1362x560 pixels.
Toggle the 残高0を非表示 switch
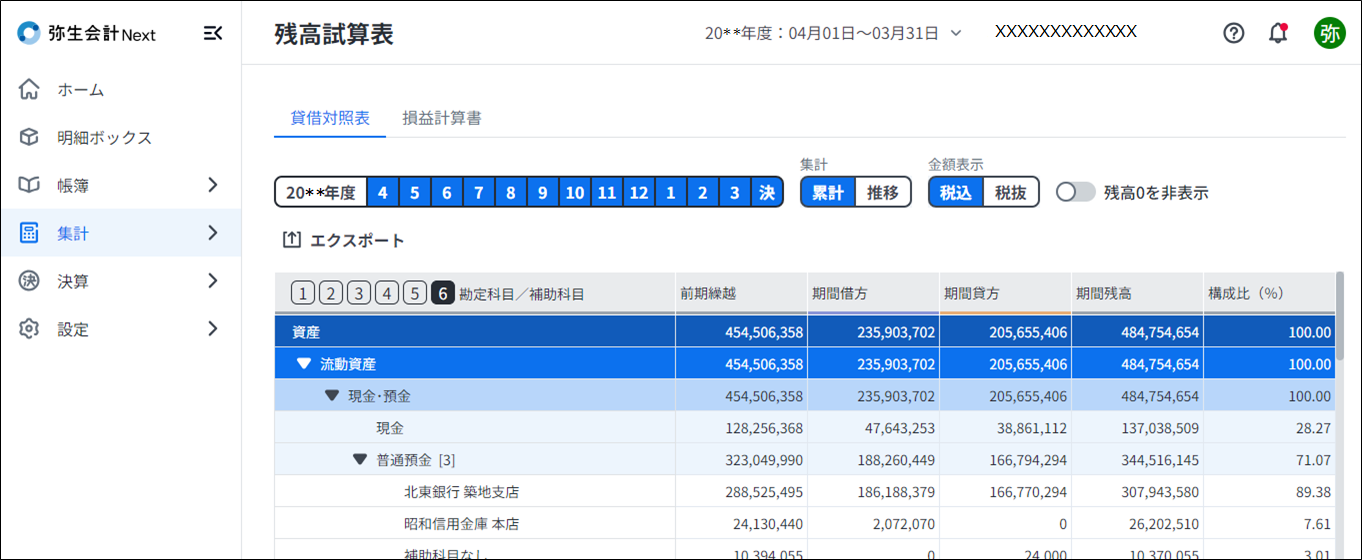[x=1076, y=192]
